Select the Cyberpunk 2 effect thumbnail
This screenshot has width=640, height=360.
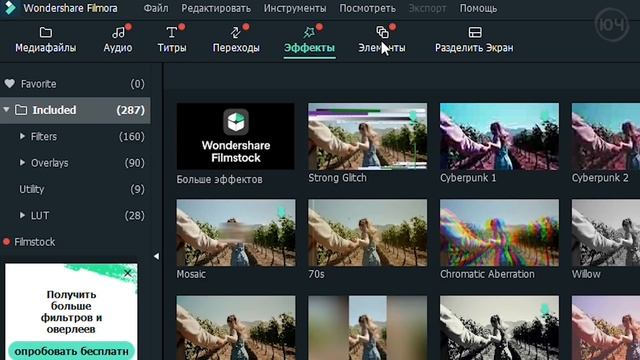[x=606, y=136]
